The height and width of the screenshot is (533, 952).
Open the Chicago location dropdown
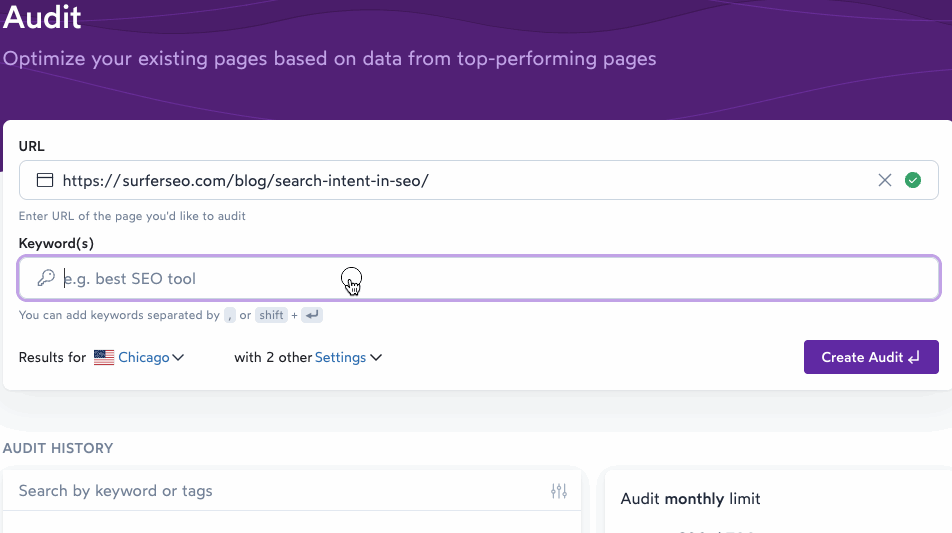point(143,357)
